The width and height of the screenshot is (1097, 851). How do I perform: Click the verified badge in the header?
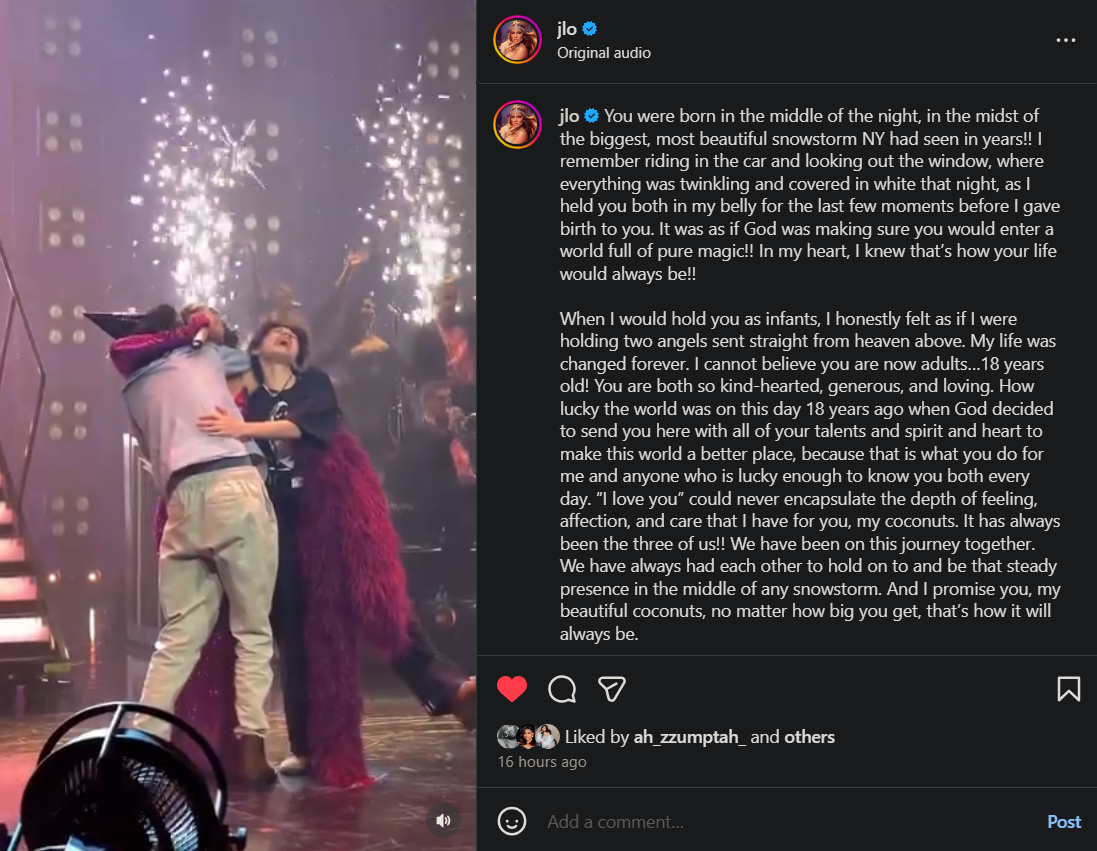(x=590, y=29)
